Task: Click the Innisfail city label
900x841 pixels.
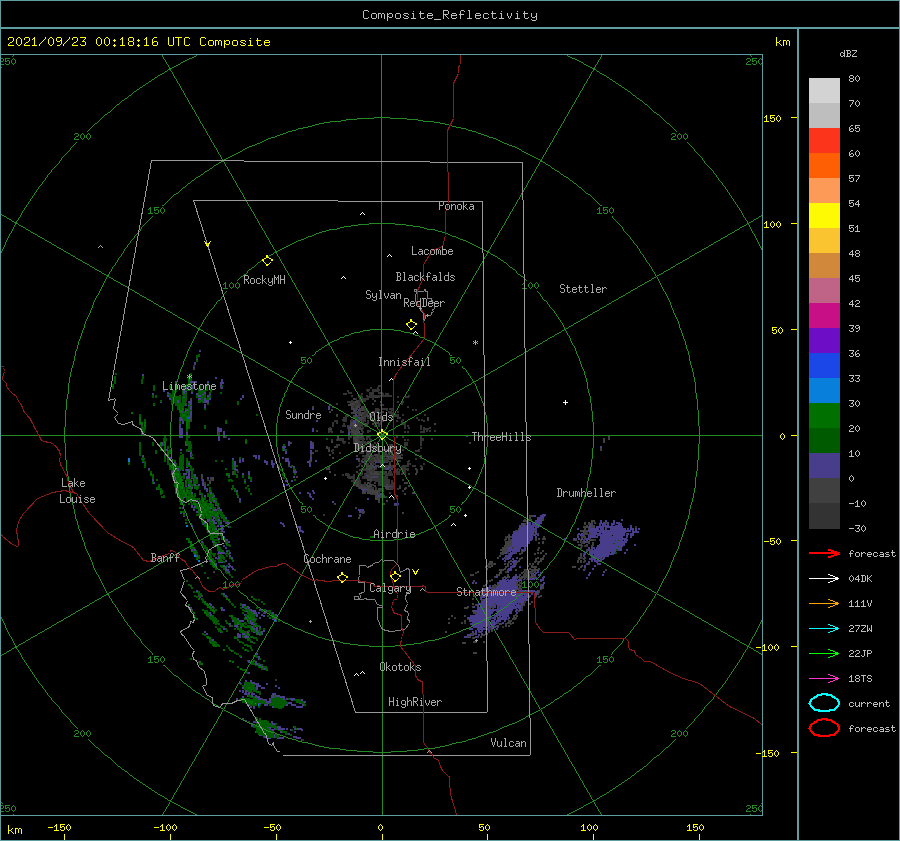Action: pos(404,362)
